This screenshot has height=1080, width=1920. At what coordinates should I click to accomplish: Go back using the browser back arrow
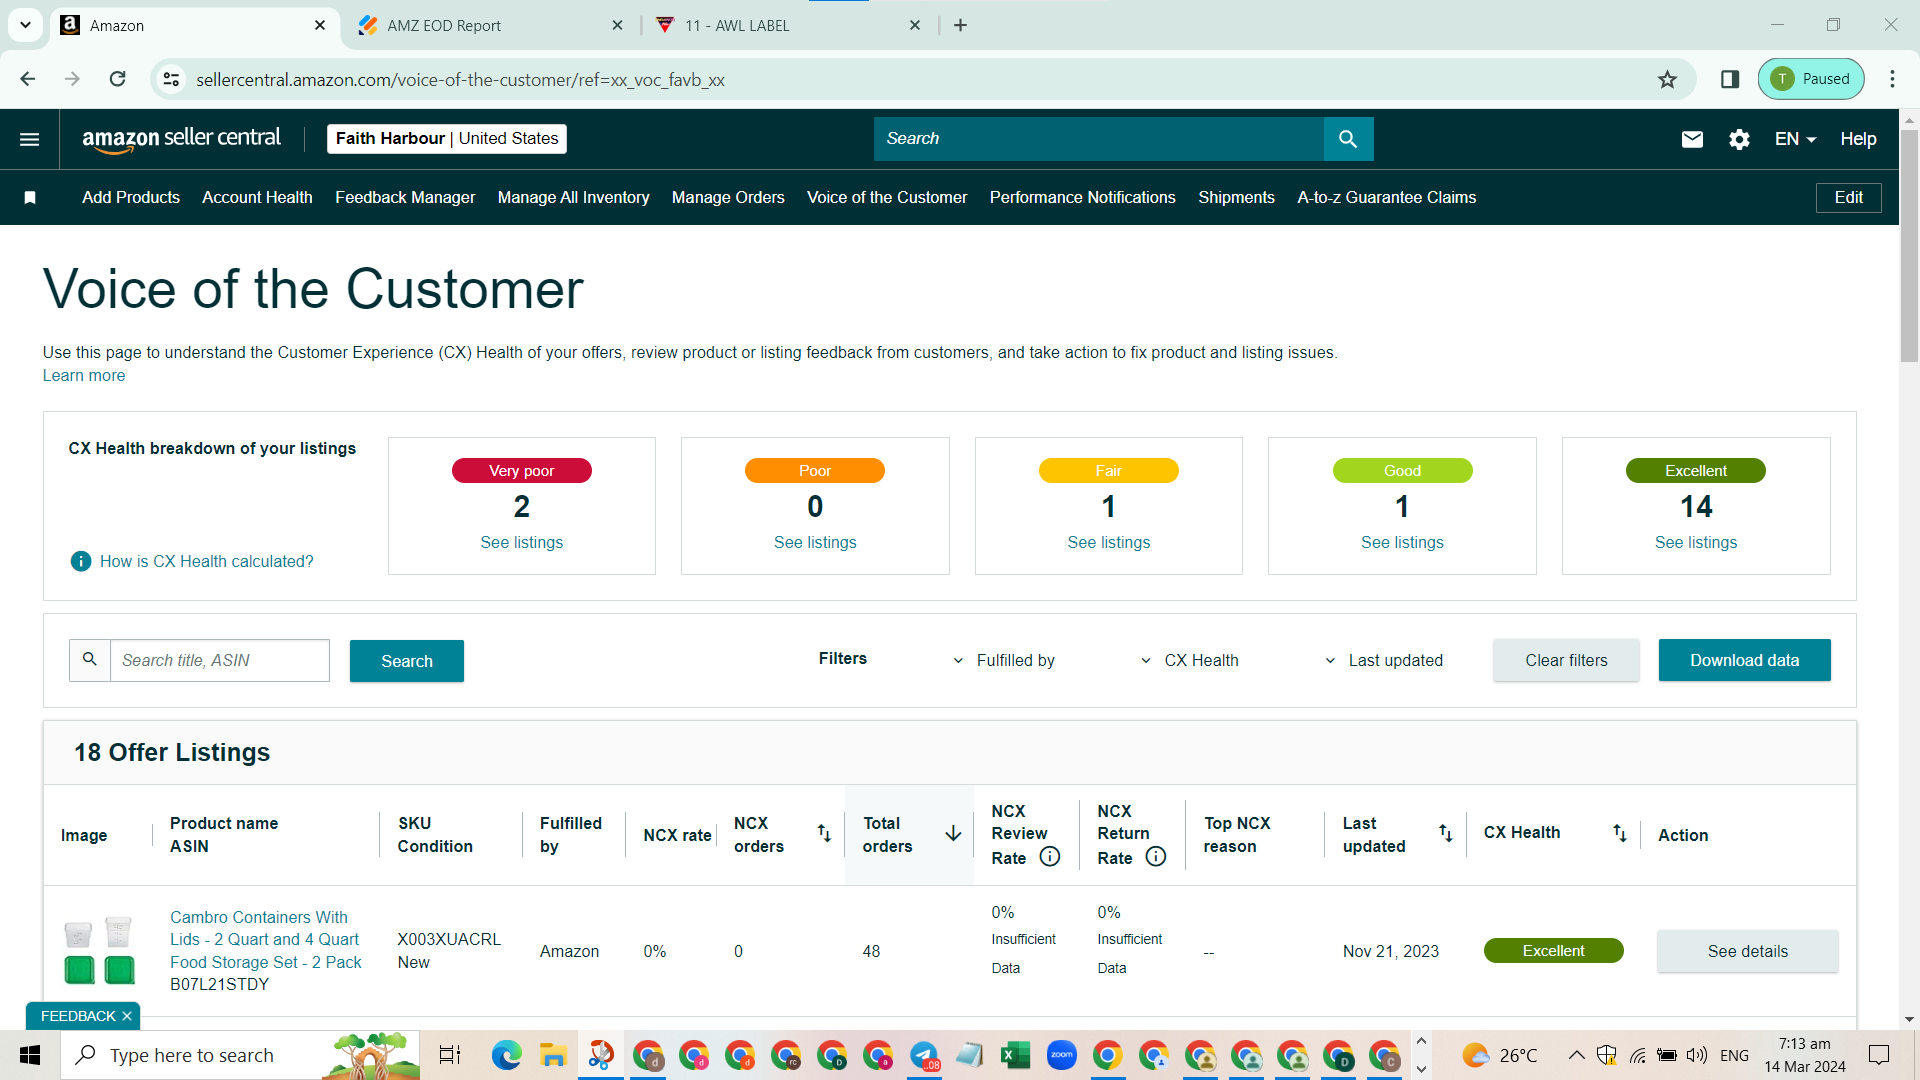pyautogui.click(x=28, y=79)
